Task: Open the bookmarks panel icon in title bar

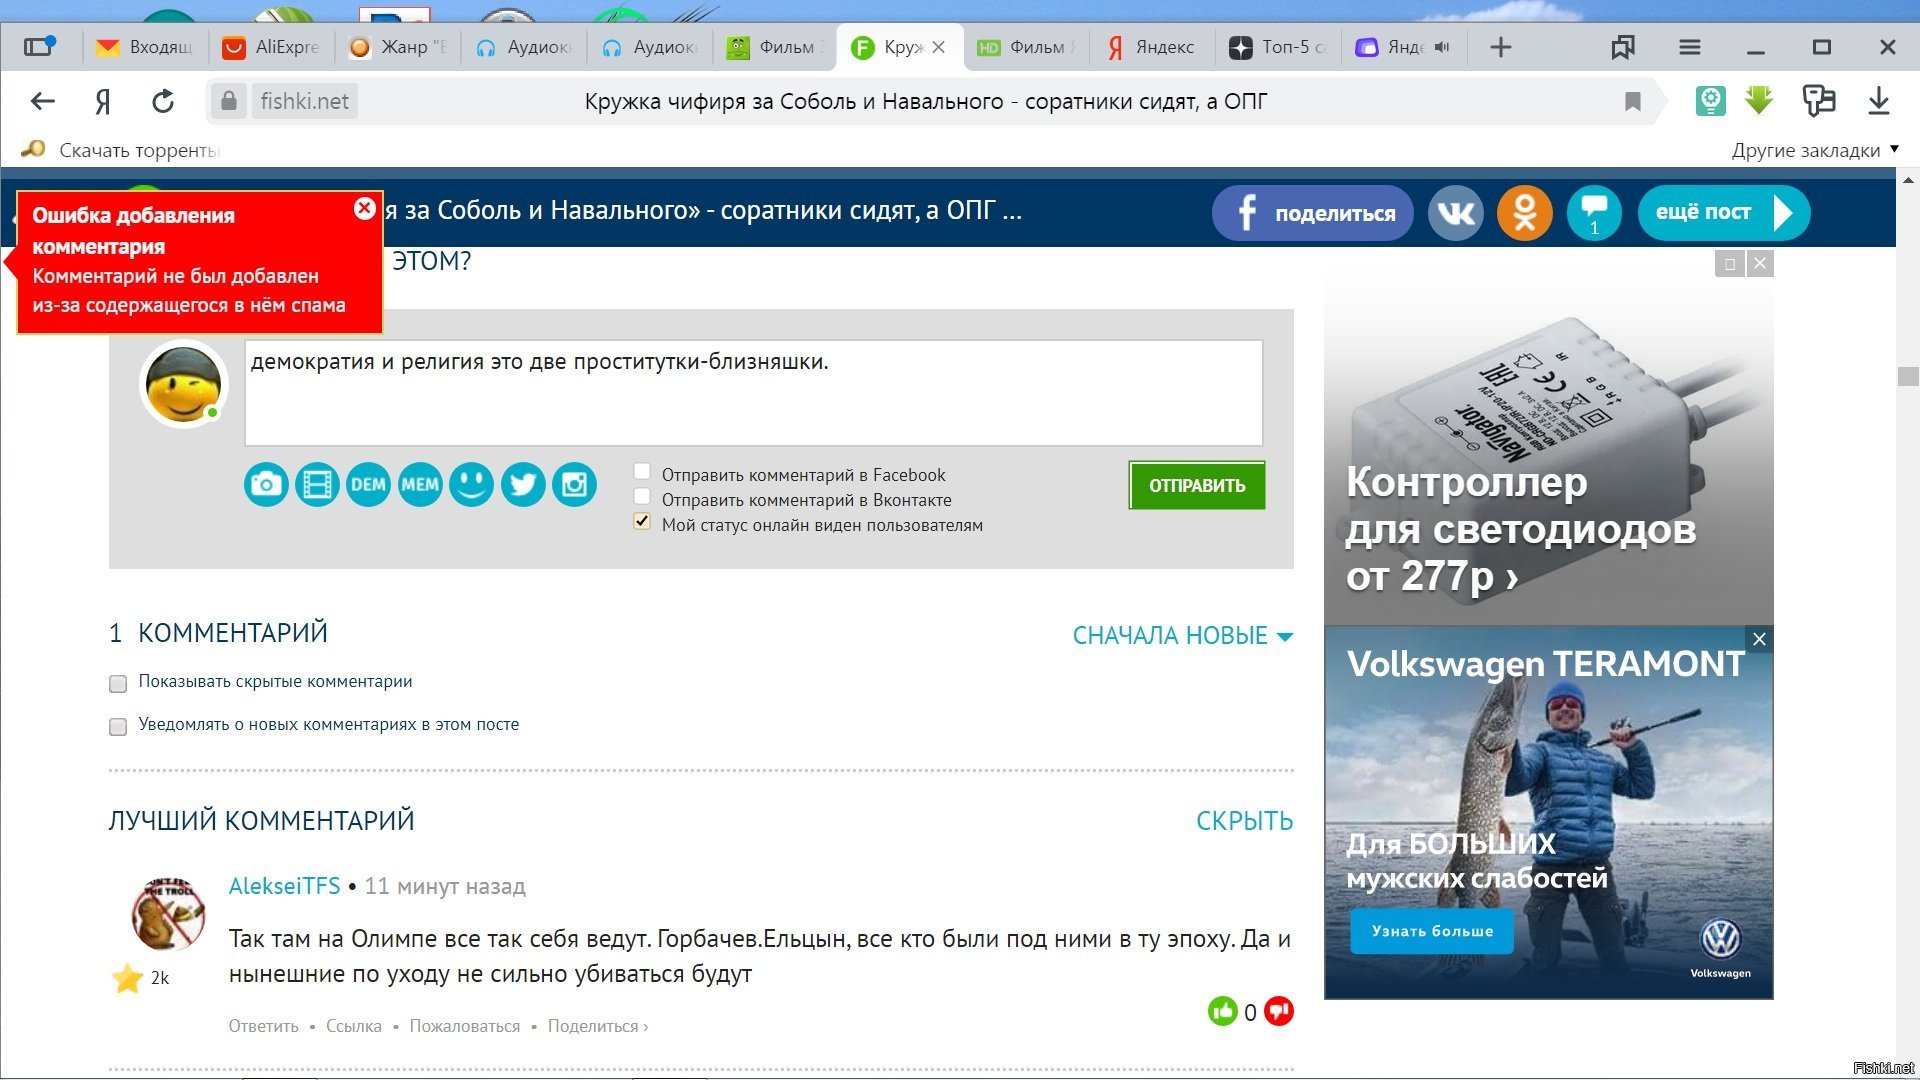Action: [x=1623, y=47]
